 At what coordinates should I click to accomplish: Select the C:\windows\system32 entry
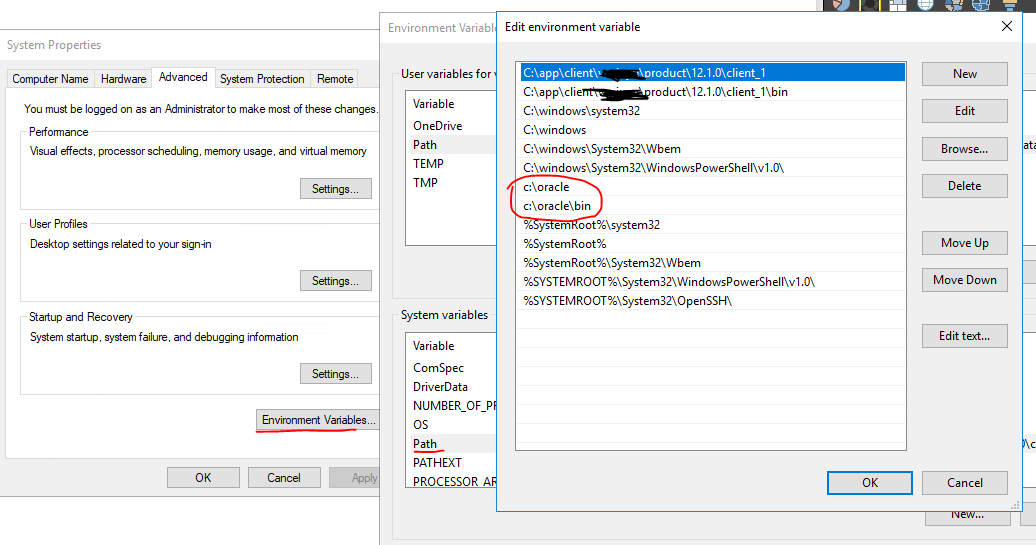(x=712, y=111)
